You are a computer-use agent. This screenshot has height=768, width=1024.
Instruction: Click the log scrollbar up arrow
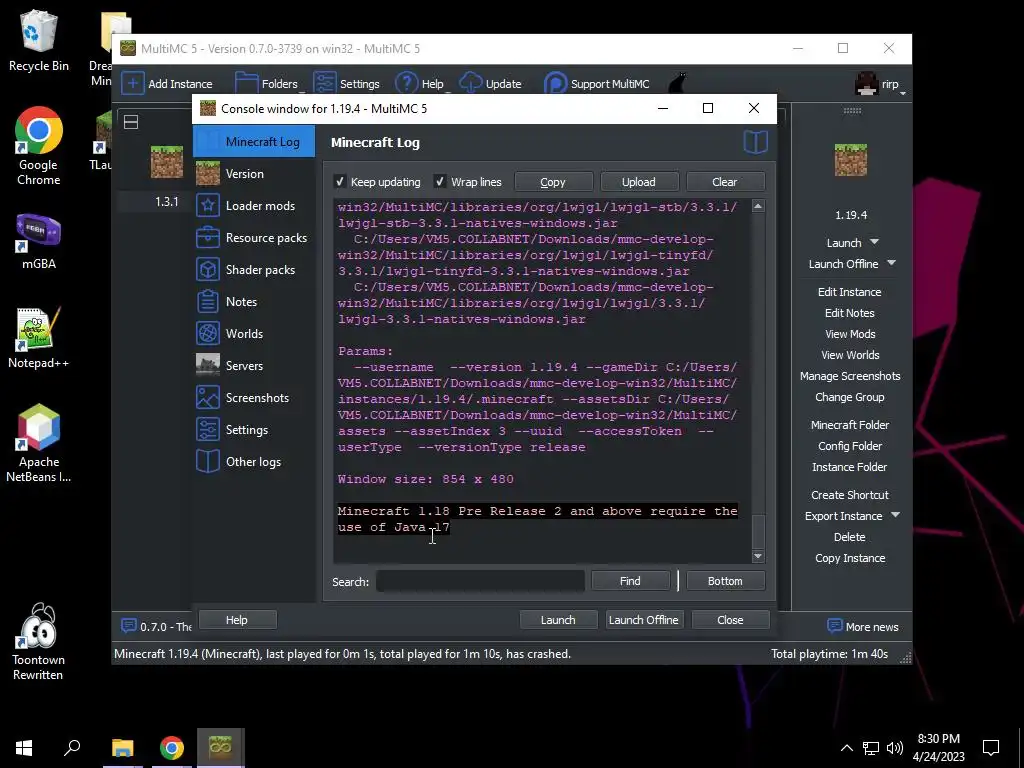tap(758, 206)
